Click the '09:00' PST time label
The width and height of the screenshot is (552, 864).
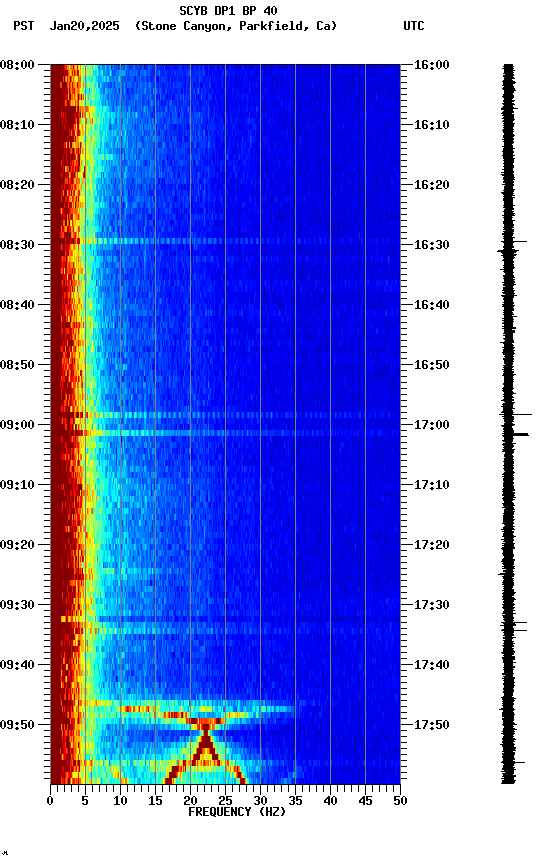click(x=17, y=425)
